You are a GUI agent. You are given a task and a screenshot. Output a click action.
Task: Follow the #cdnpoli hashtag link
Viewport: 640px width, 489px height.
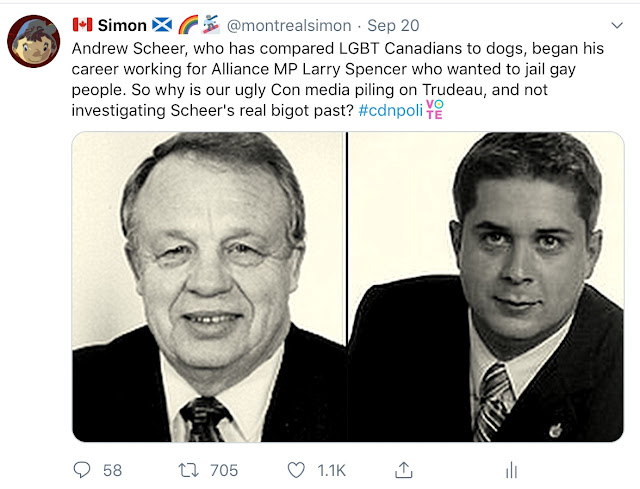[x=389, y=109]
